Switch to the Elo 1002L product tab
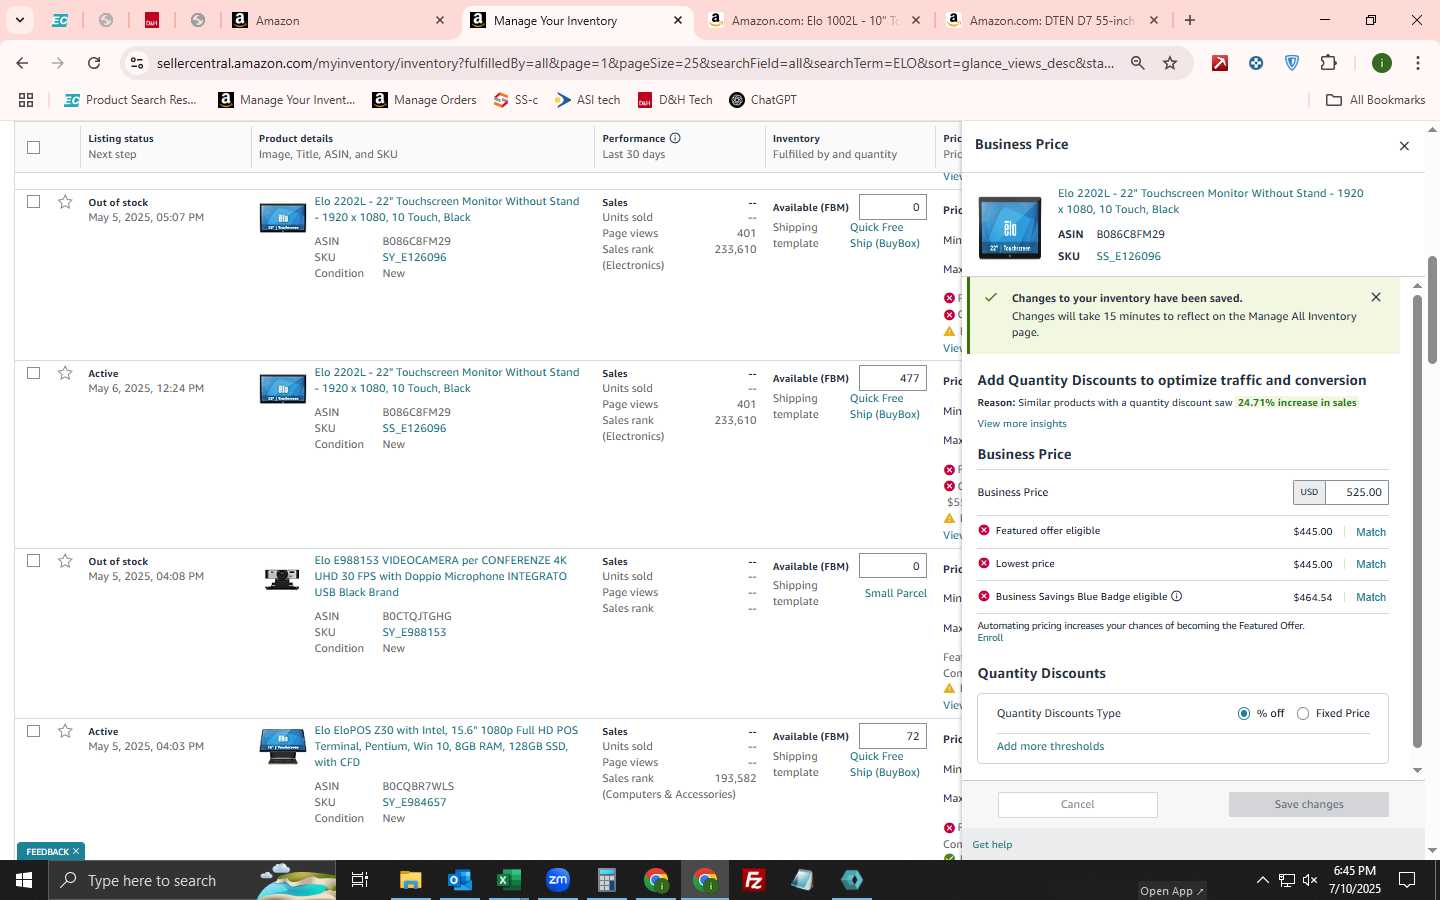Viewport: 1440px width, 900px height. pos(815,20)
